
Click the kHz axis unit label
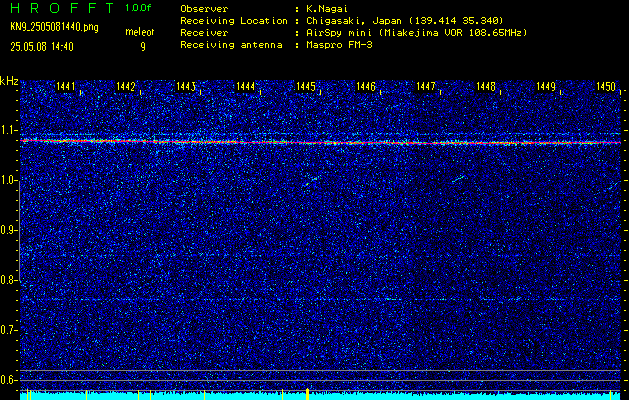(9, 81)
